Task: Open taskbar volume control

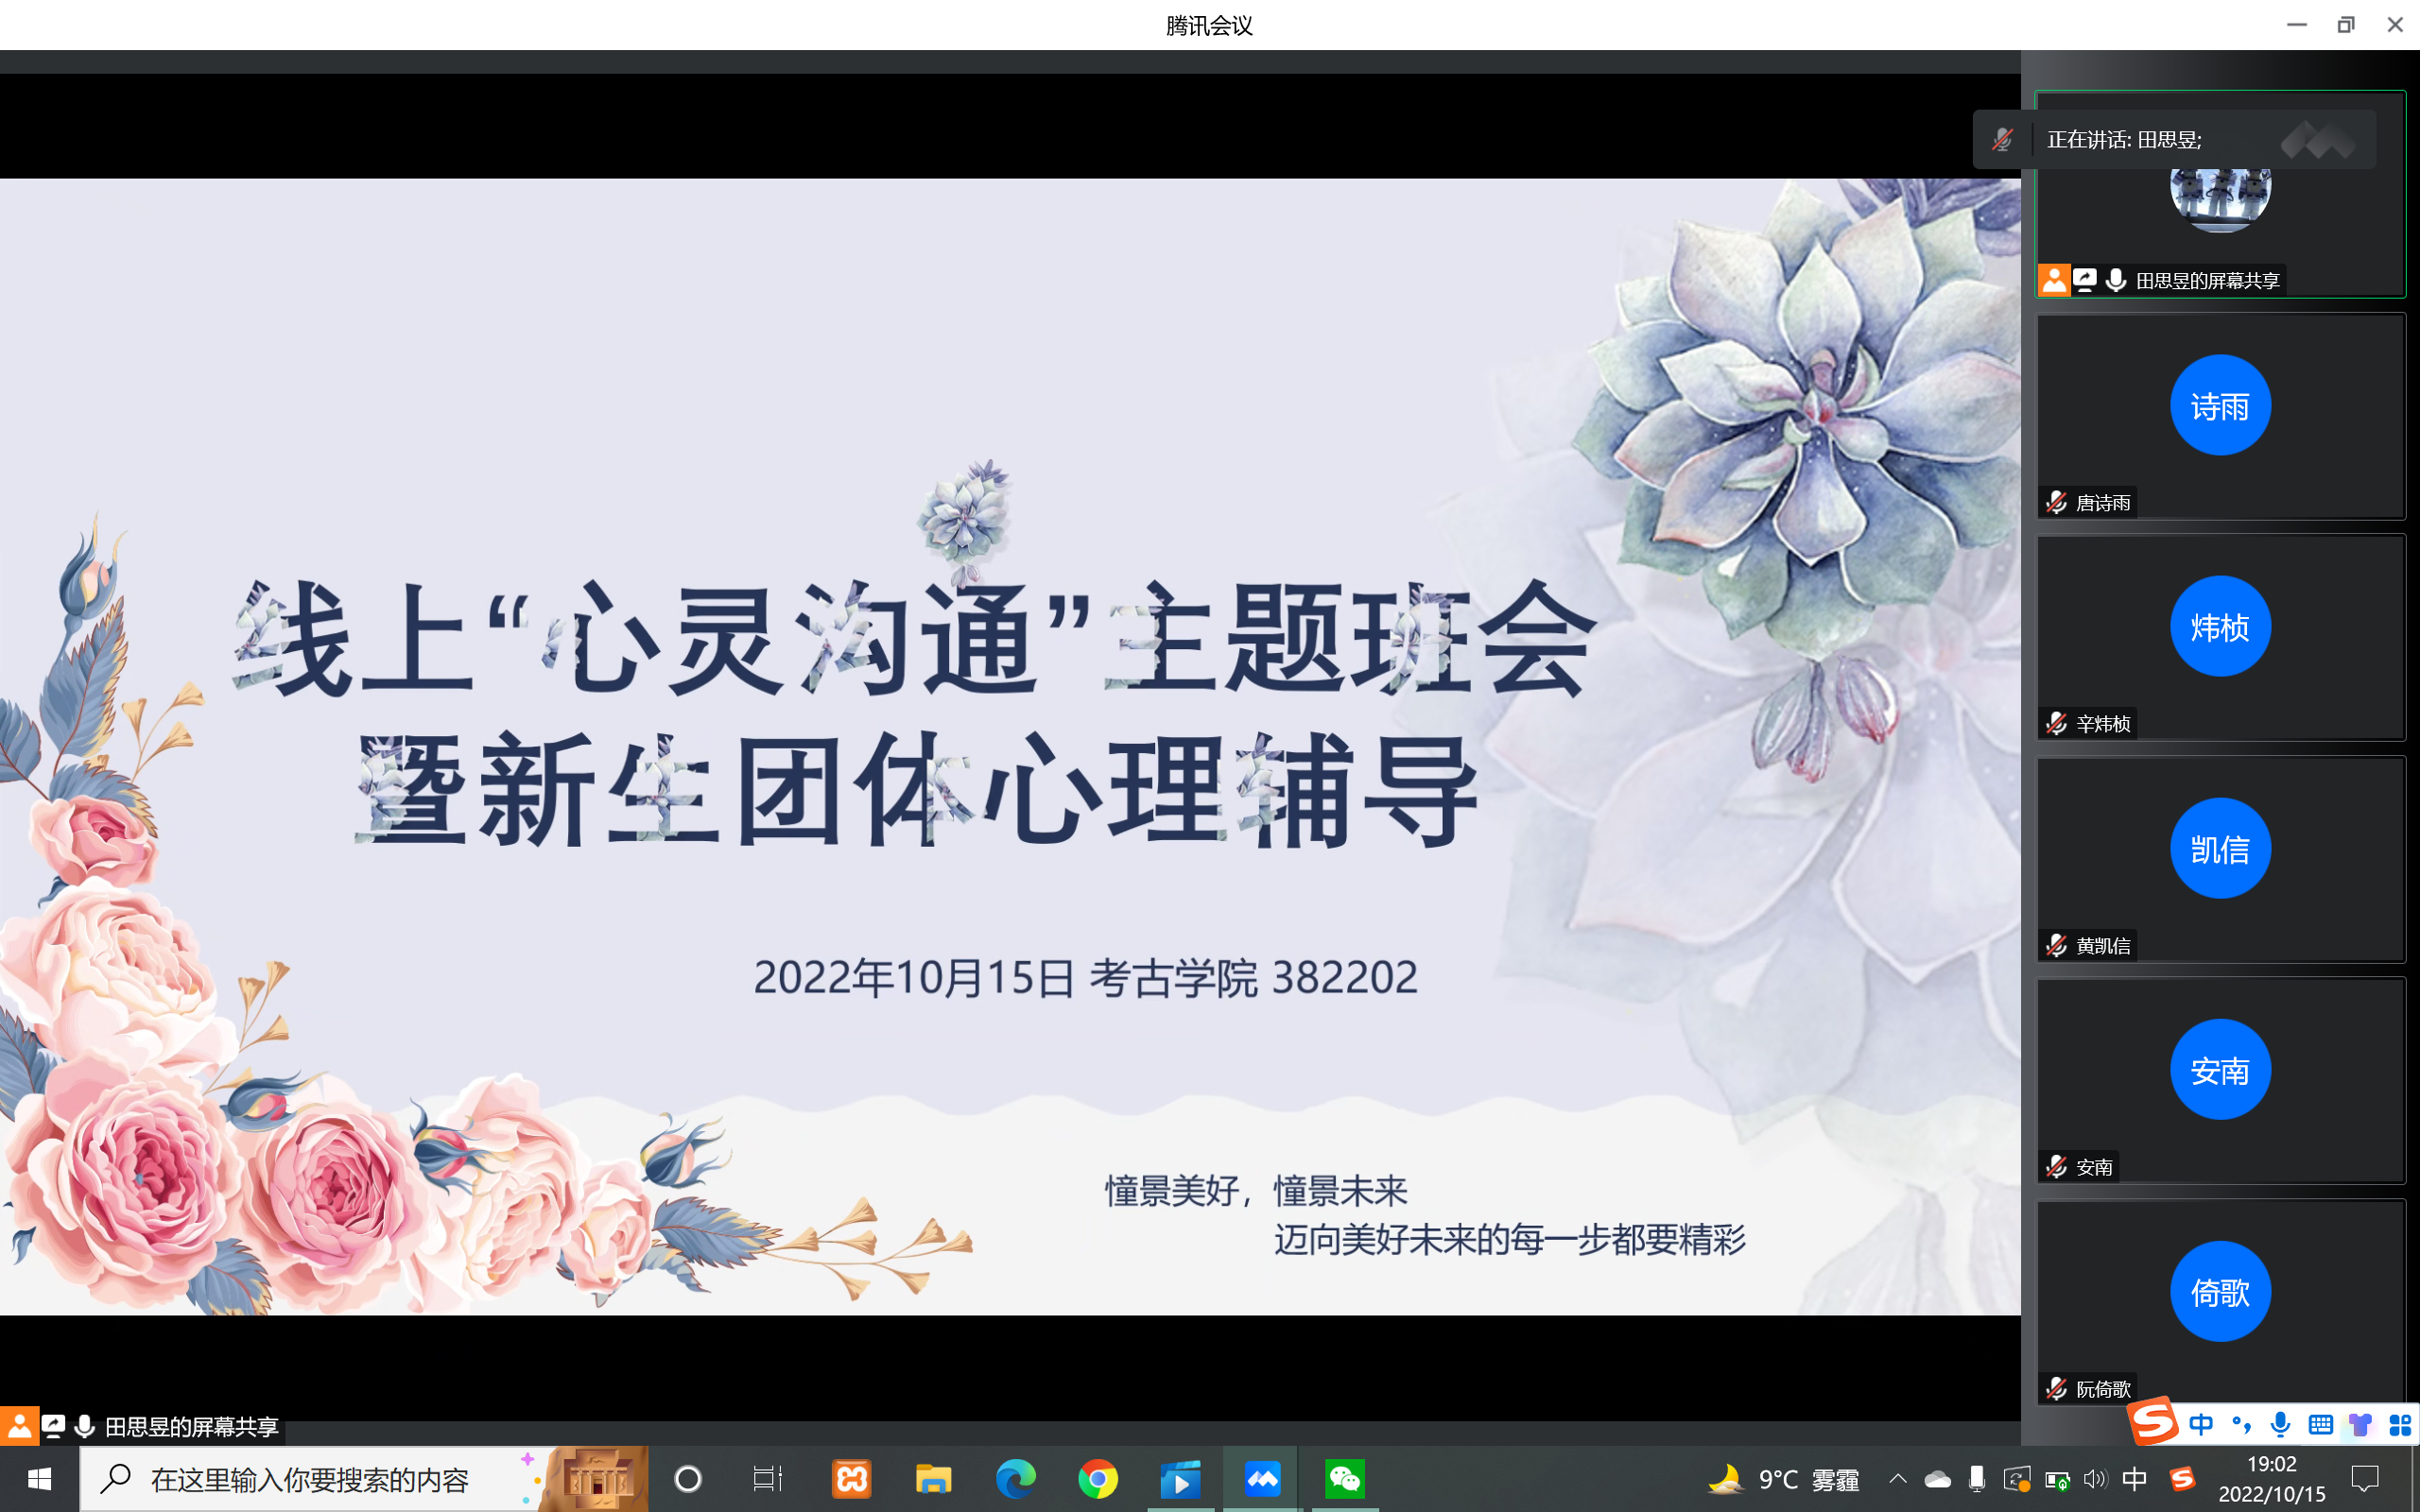Action: point(2094,1479)
